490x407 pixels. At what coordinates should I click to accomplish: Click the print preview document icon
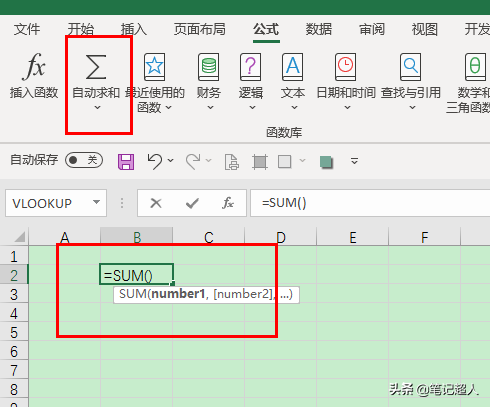coord(232,162)
